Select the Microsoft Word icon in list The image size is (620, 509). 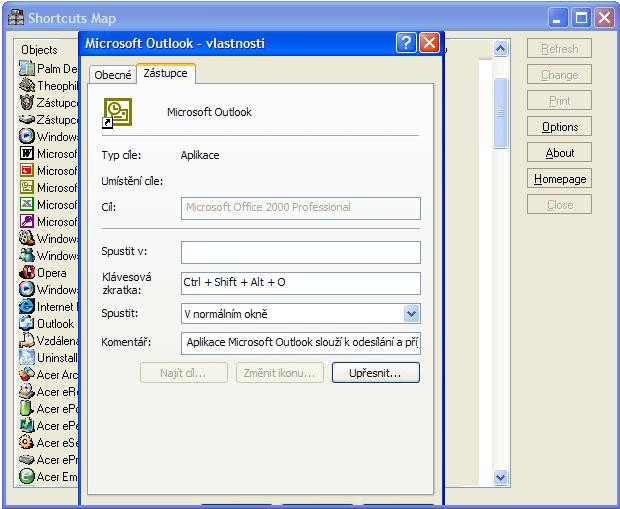point(27,153)
